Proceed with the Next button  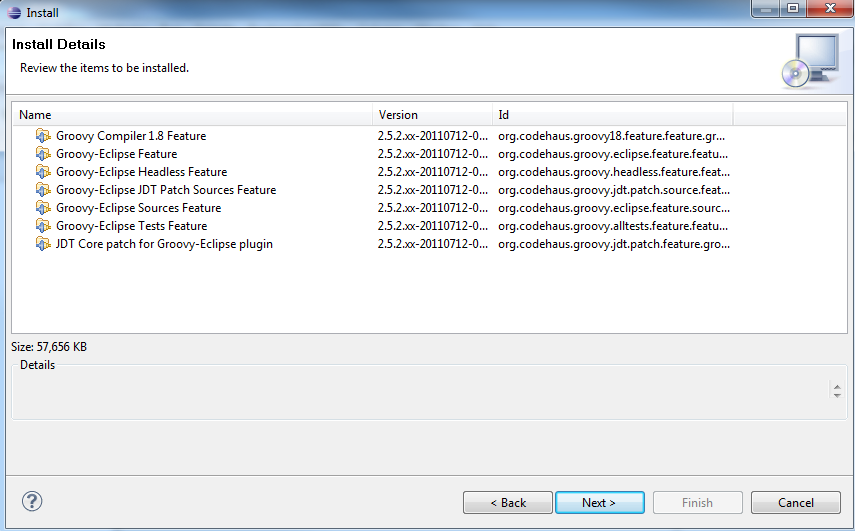(599, 503)
